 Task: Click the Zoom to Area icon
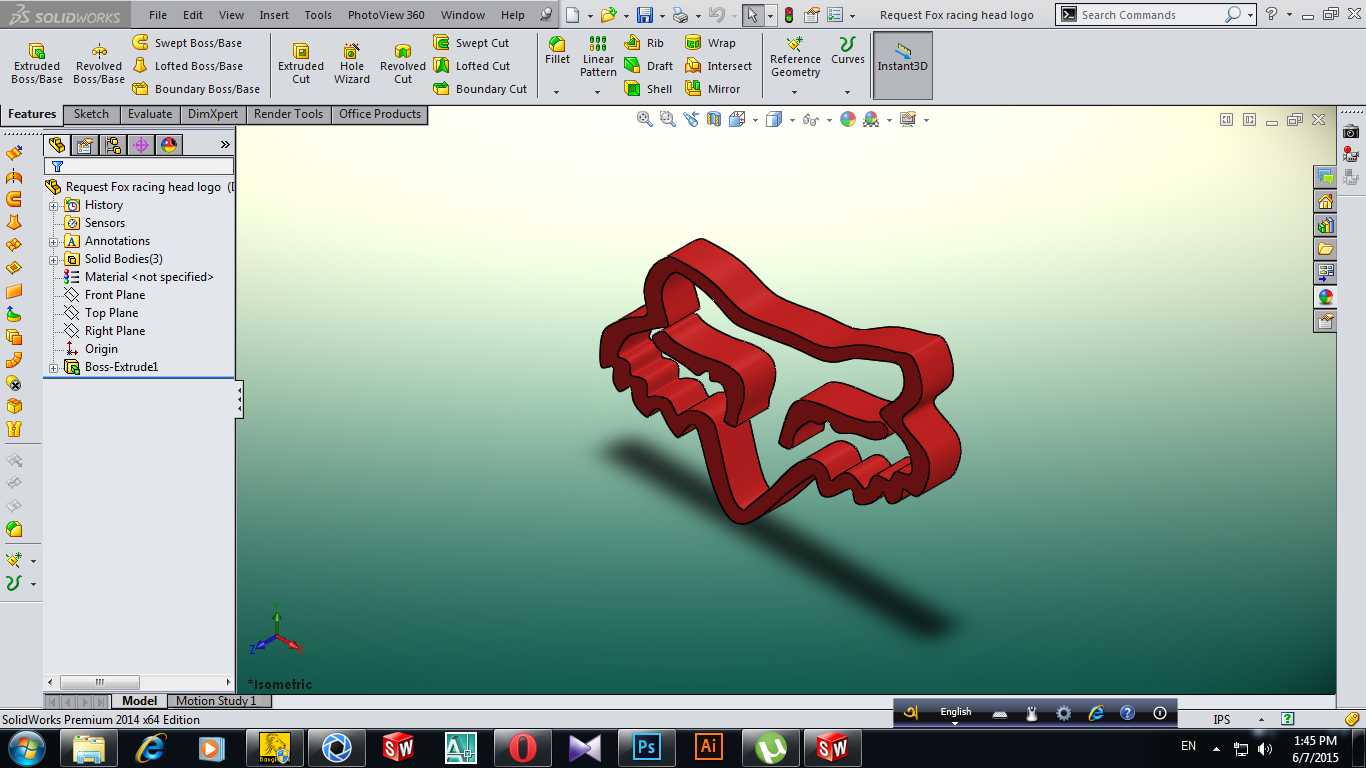[668, 119]
